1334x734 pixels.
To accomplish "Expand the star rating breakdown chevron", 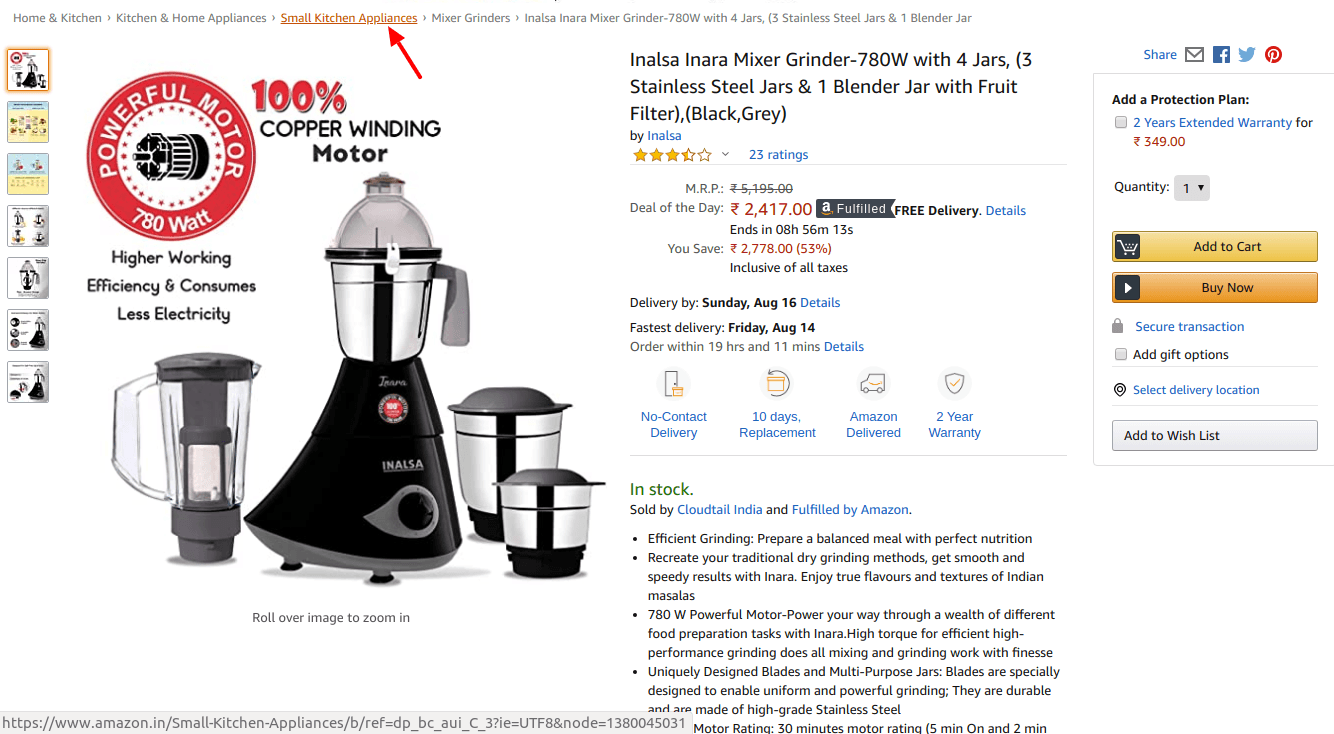I will pos(725,154).
